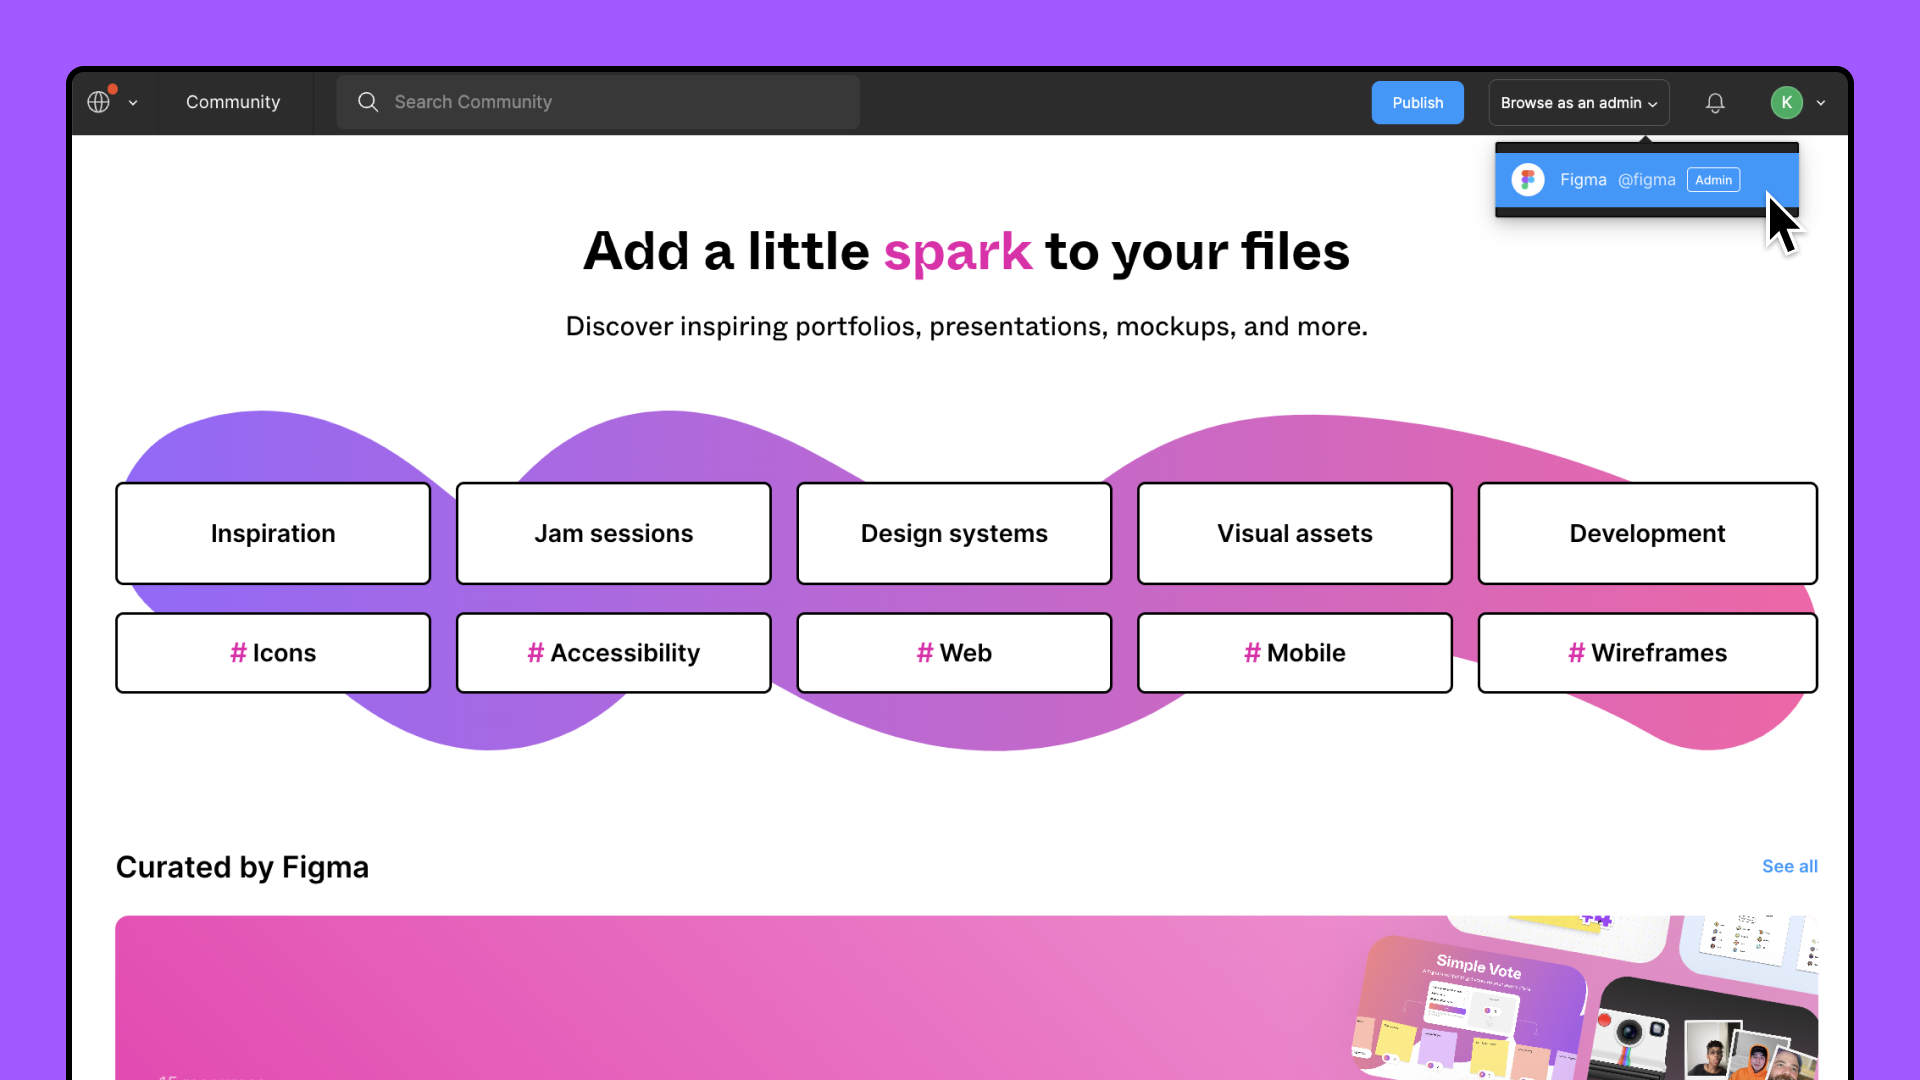Select the Inspiration category
The width and height of the screenshot is (1920, 1080).
(272, 533)
